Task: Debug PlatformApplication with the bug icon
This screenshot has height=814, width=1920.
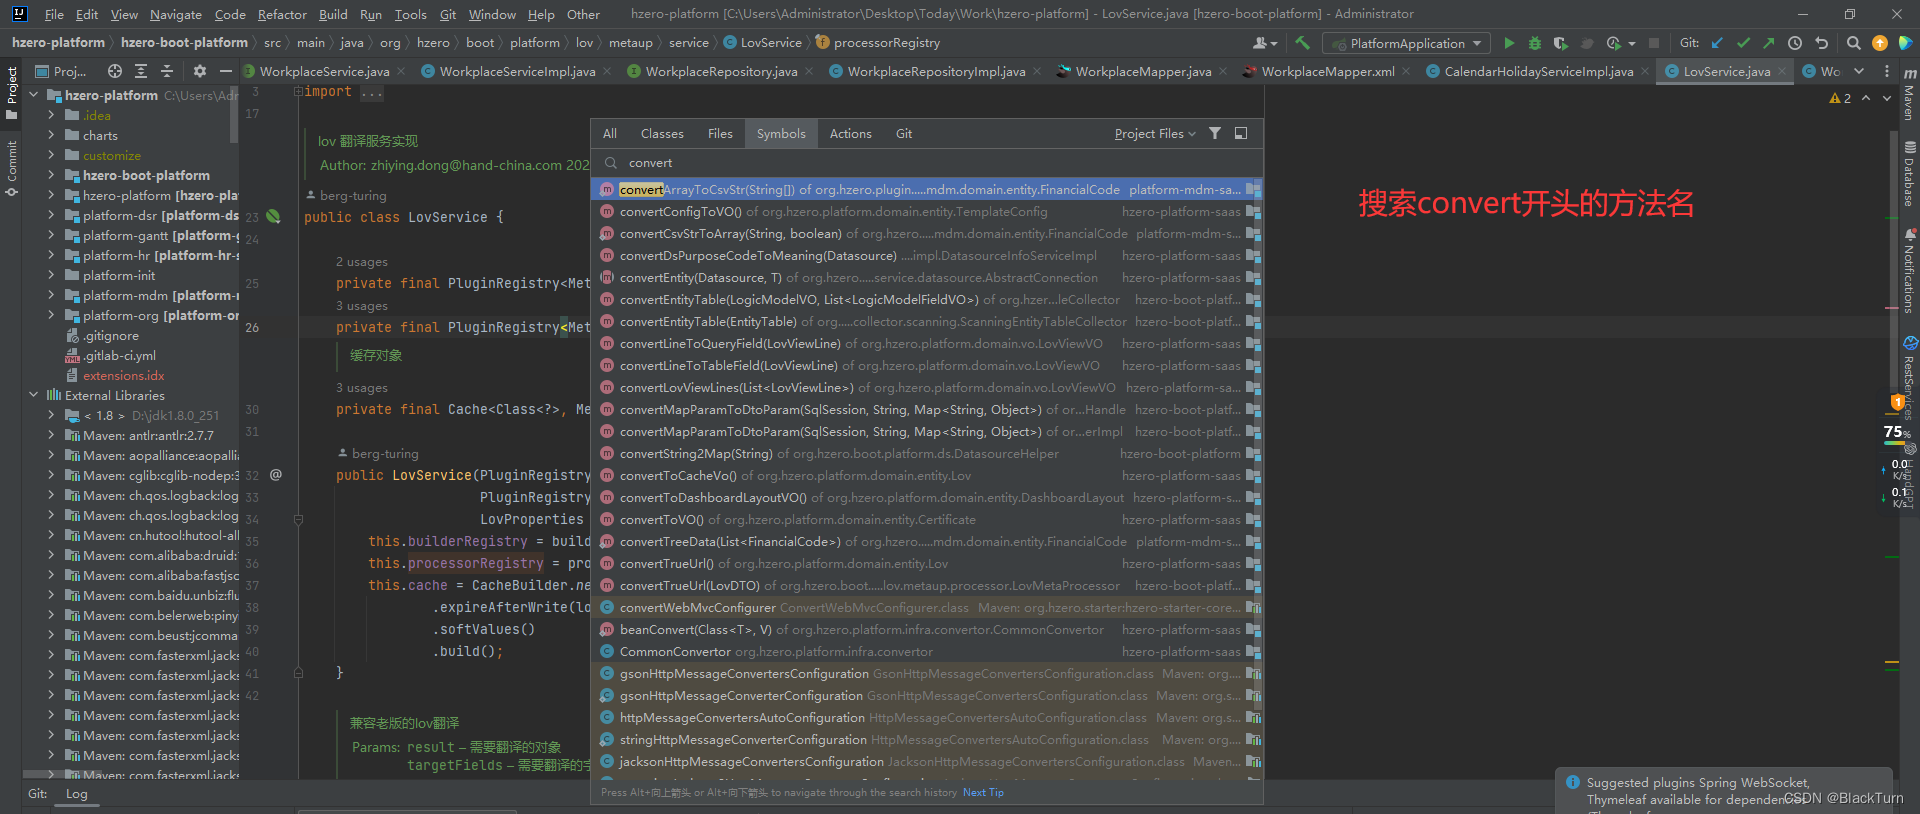Action: (1534, 43)
